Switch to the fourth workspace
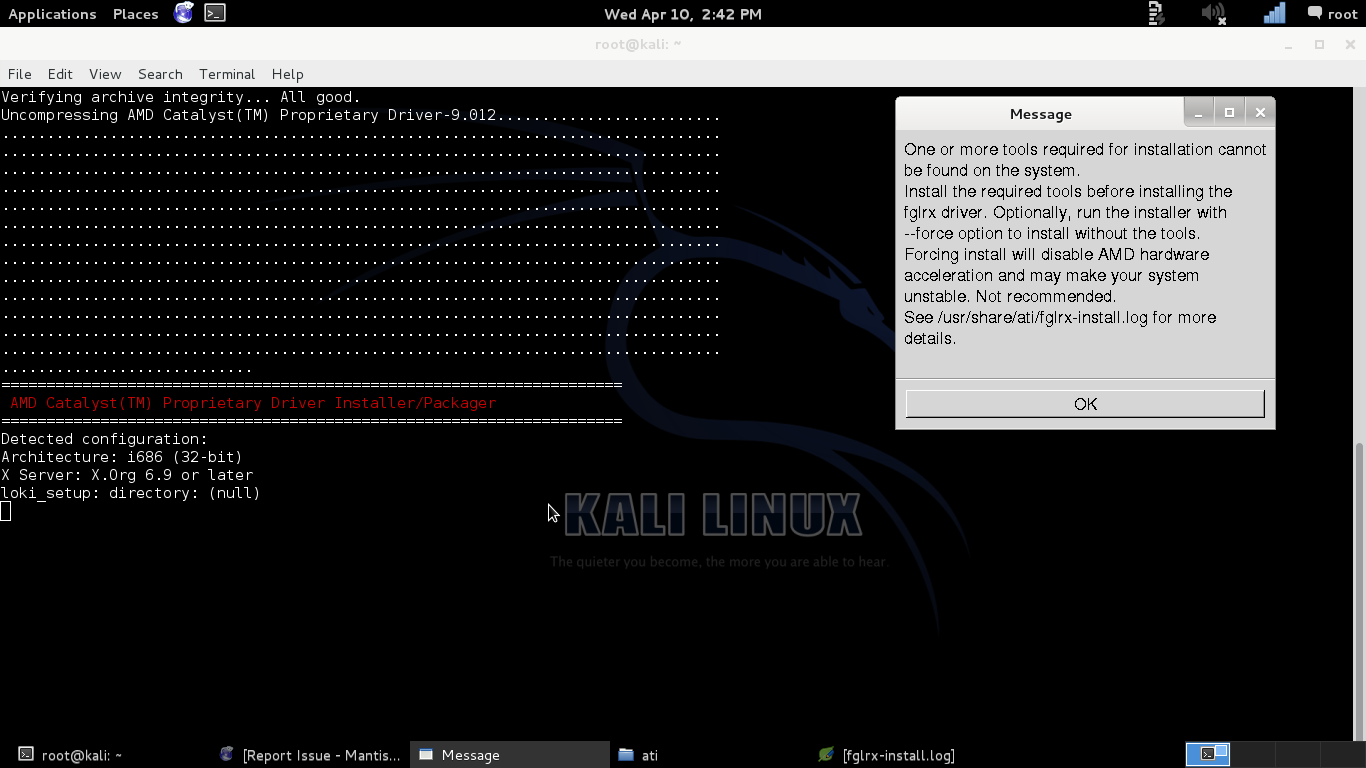Screen dimensions: 1366x768 tap(1341, 754)
